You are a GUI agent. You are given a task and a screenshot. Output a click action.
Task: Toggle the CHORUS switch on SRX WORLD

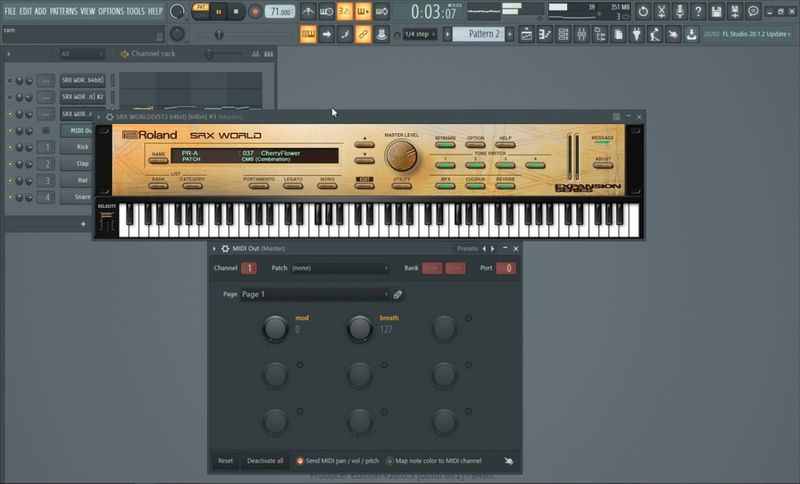(x=475, y=186)
